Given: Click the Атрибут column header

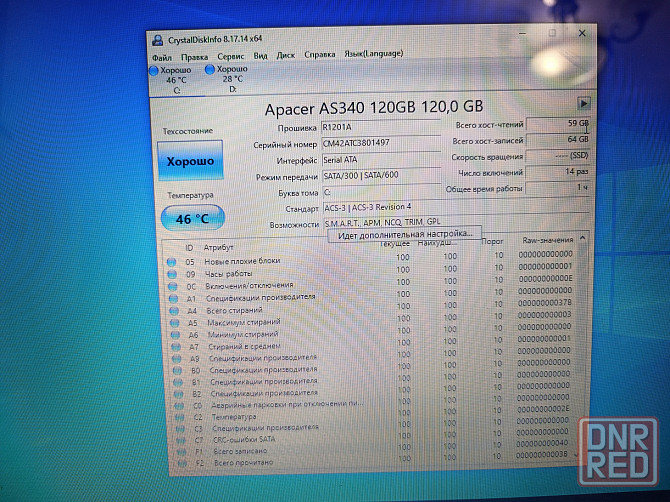Looking at the screenshot, I should [218, 247].
